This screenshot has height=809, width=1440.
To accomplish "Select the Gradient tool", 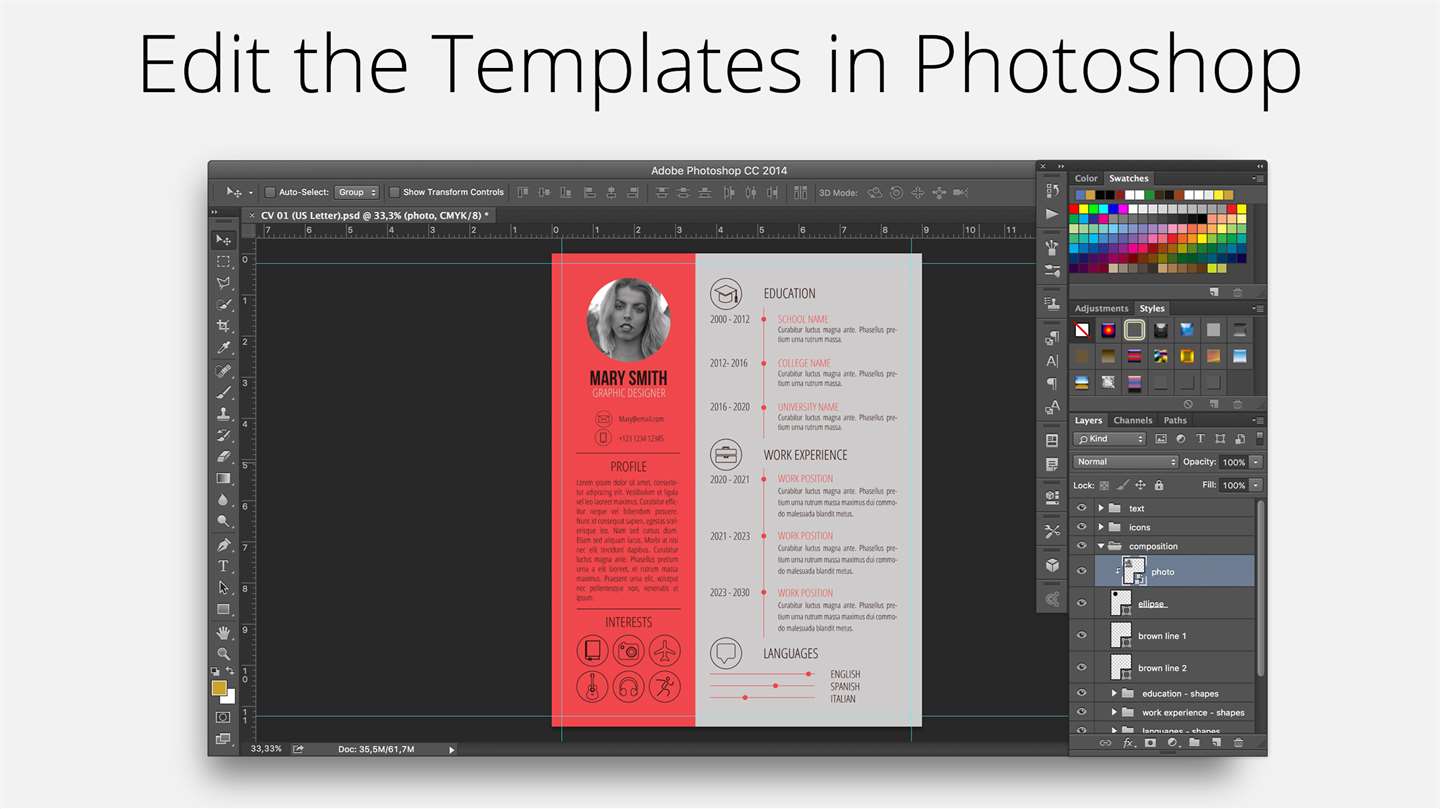I will [x=223, y=479].
